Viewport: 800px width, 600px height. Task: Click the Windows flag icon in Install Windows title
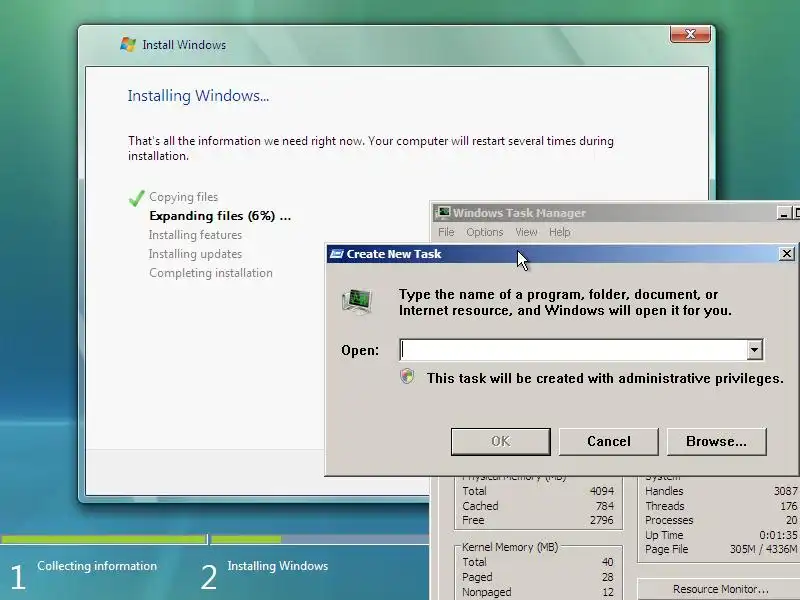[128, 44]
